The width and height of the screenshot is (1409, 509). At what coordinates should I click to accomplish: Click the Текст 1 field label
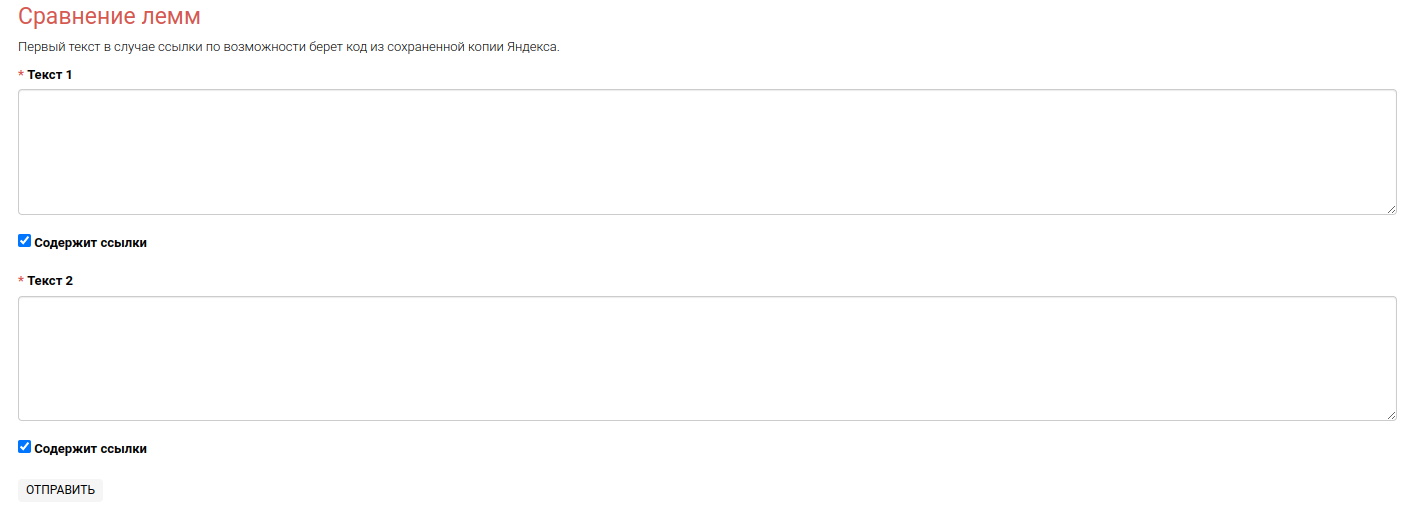click(50, 75)
